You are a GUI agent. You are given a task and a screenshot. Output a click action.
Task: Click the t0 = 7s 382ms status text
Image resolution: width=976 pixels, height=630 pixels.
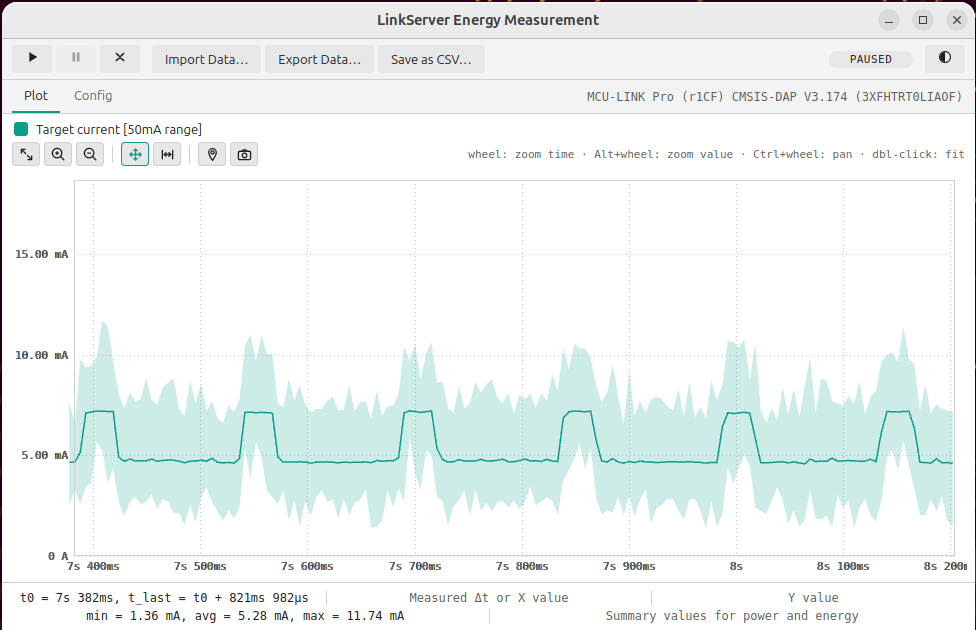pos(164,598)
